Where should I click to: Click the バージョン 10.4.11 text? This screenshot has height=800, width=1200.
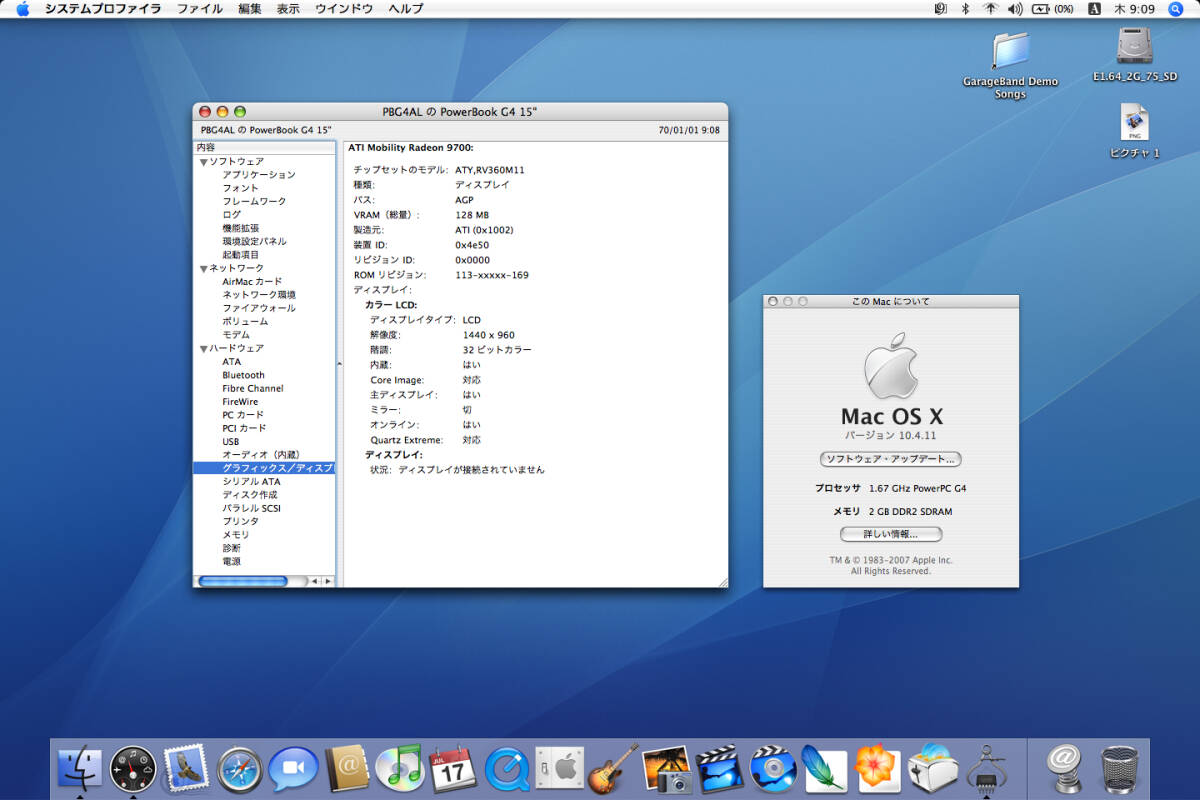point(890,436)
